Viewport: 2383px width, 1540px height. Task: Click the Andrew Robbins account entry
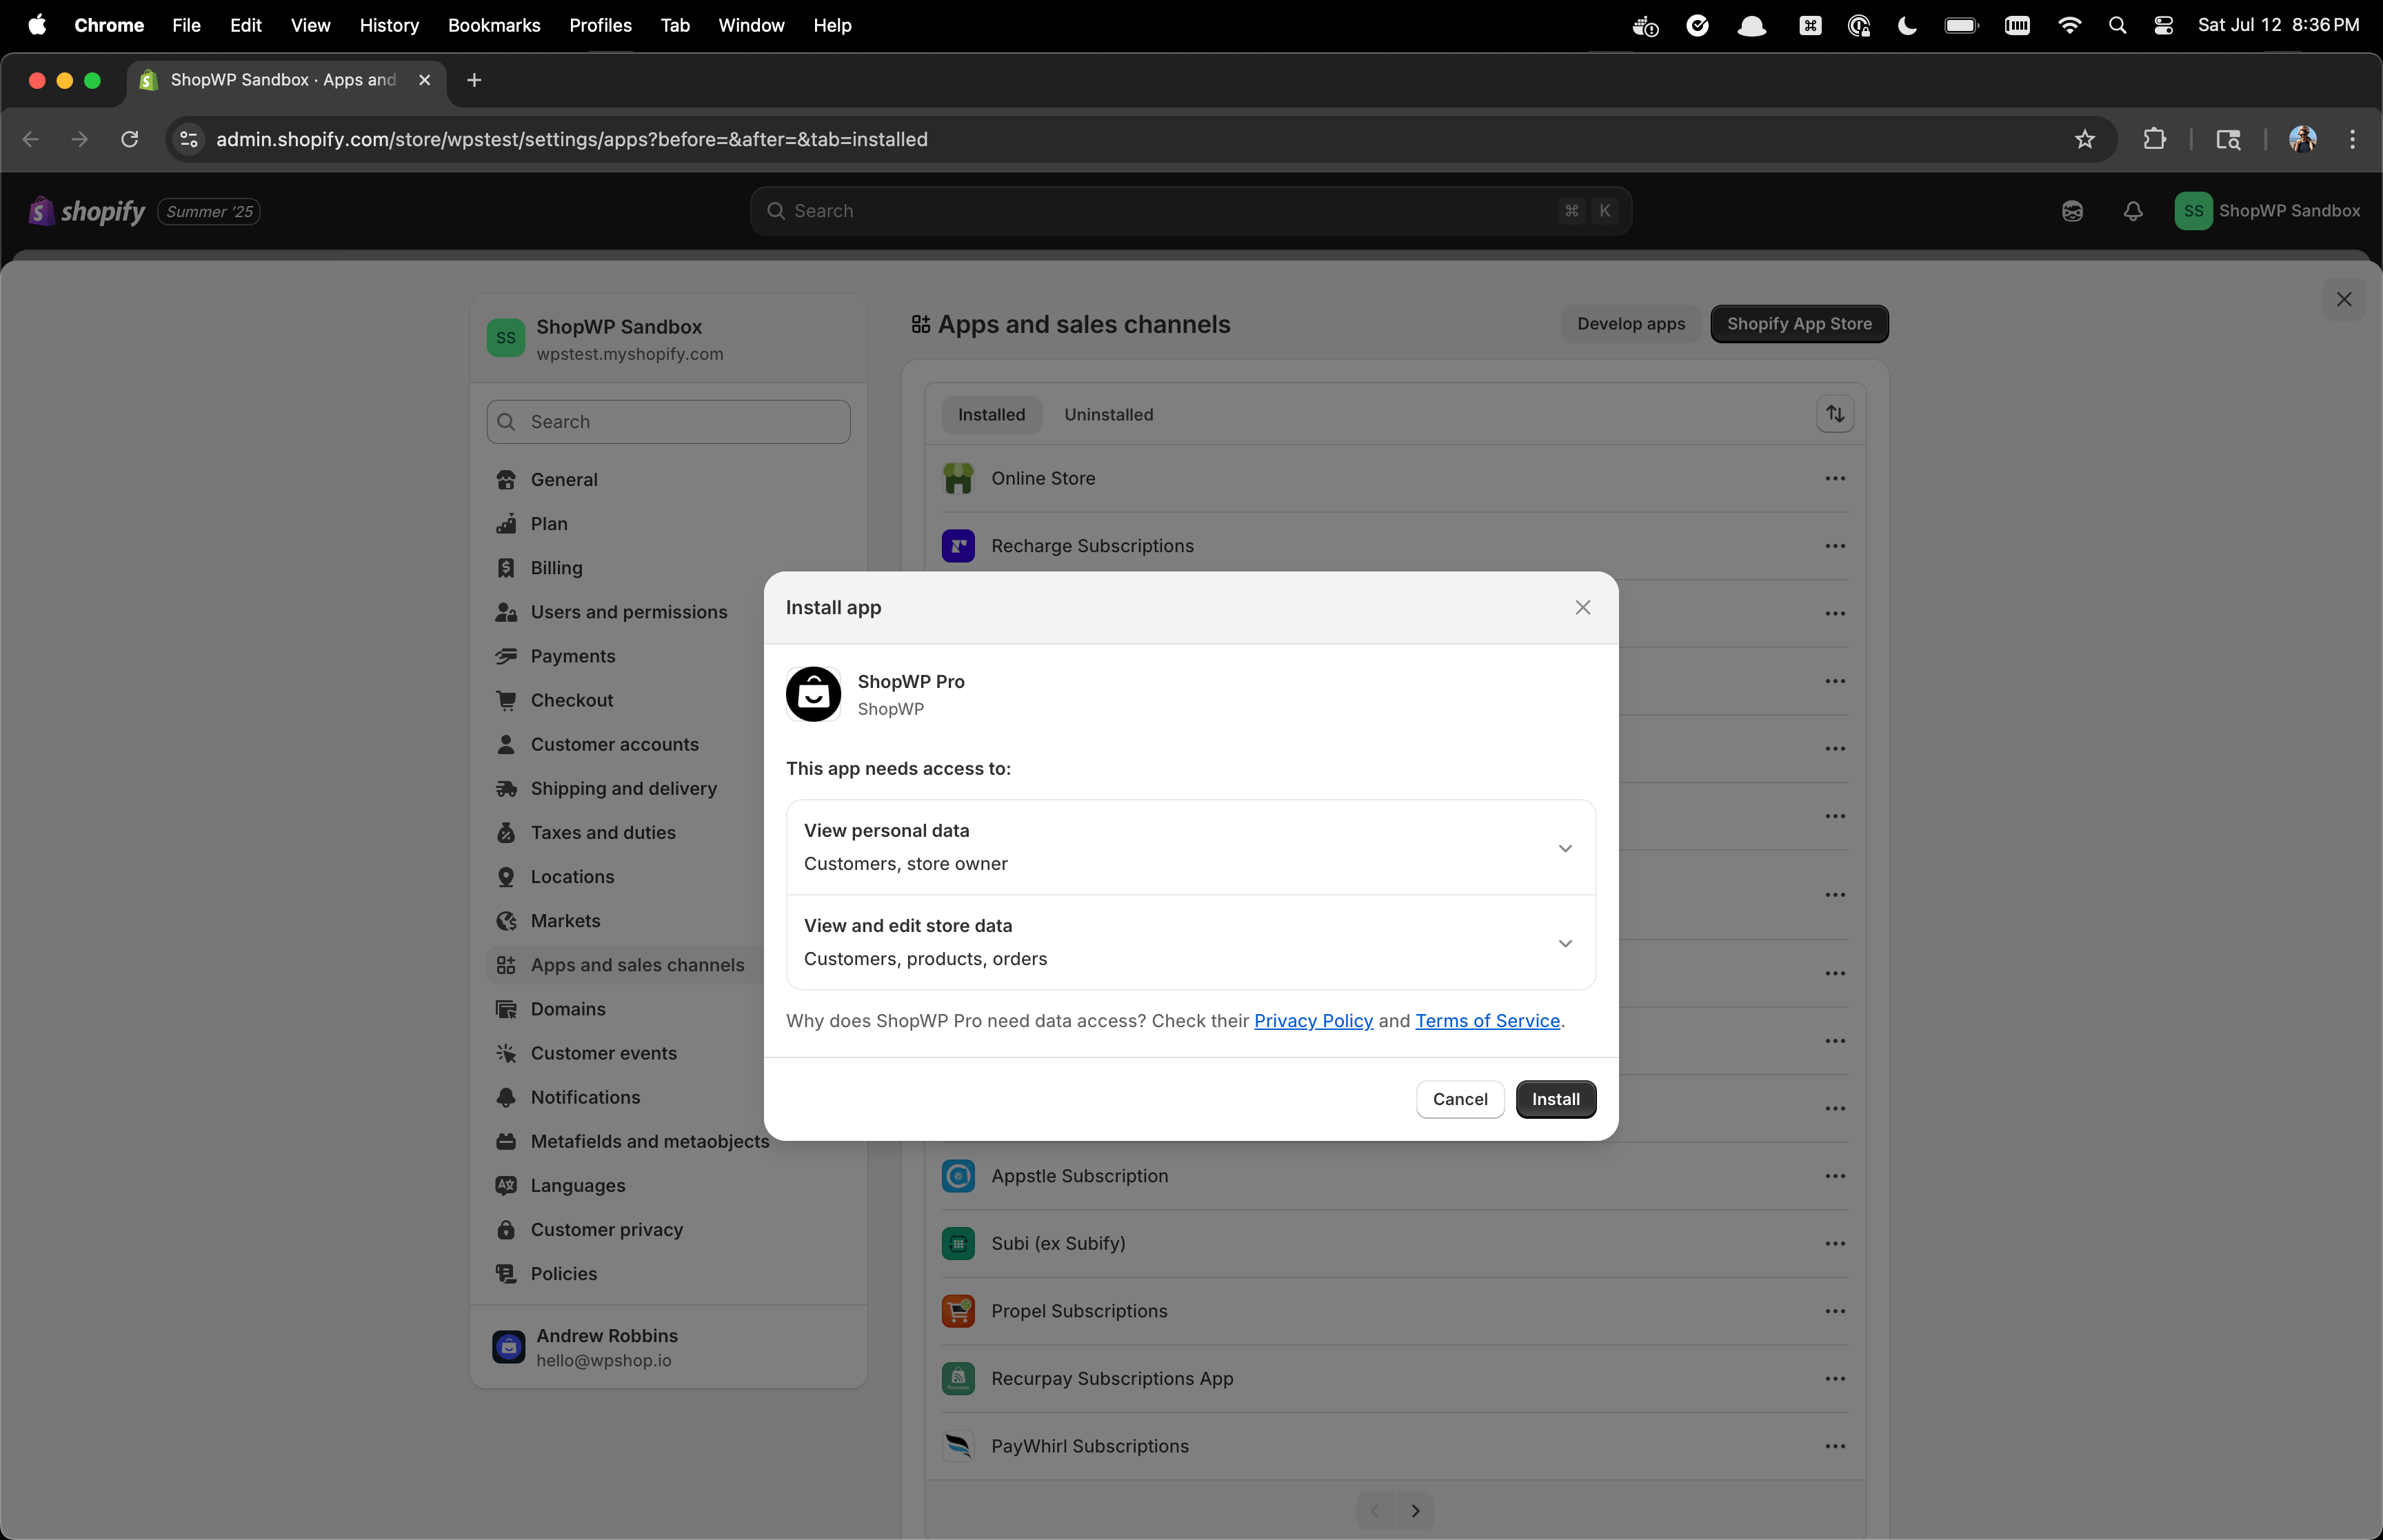(668, 1347)
